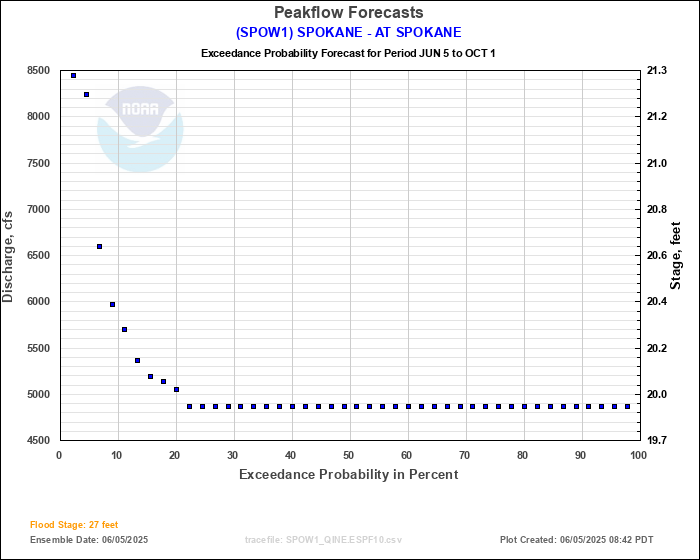Select the data point on the 20 percent gridline
This screenshot has width=700, height=560.
click(x=176, y=390)
